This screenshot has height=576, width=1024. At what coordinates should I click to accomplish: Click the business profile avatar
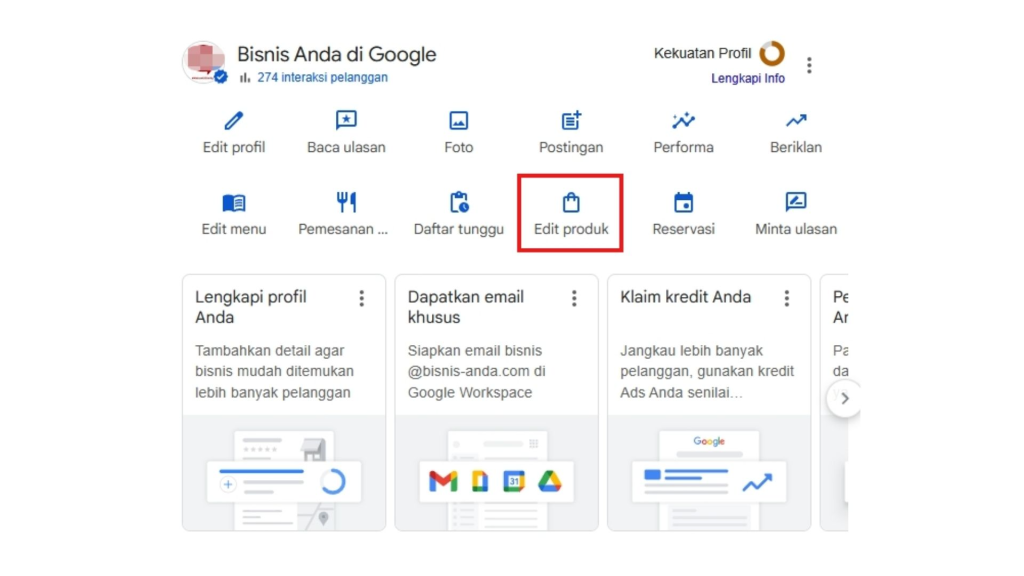coord(204,62)
